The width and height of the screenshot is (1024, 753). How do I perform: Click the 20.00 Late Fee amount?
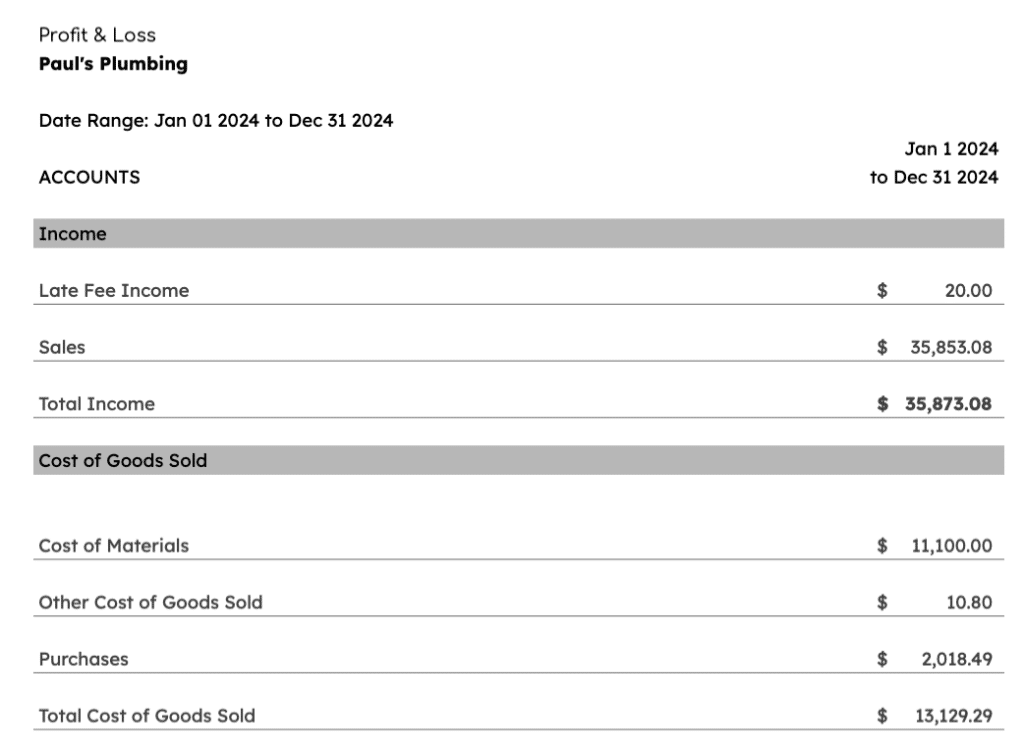pos(967,291)
